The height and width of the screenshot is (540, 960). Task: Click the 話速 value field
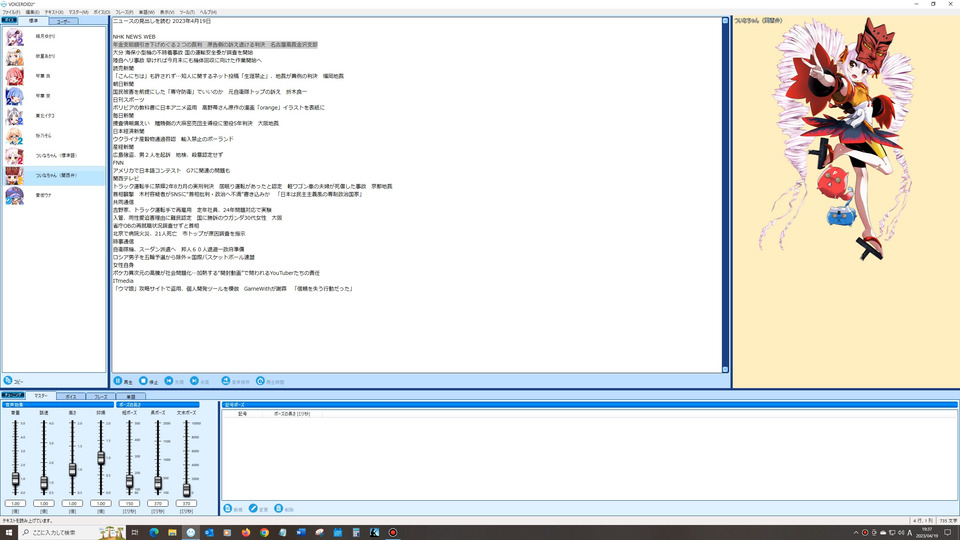(43, 503)
